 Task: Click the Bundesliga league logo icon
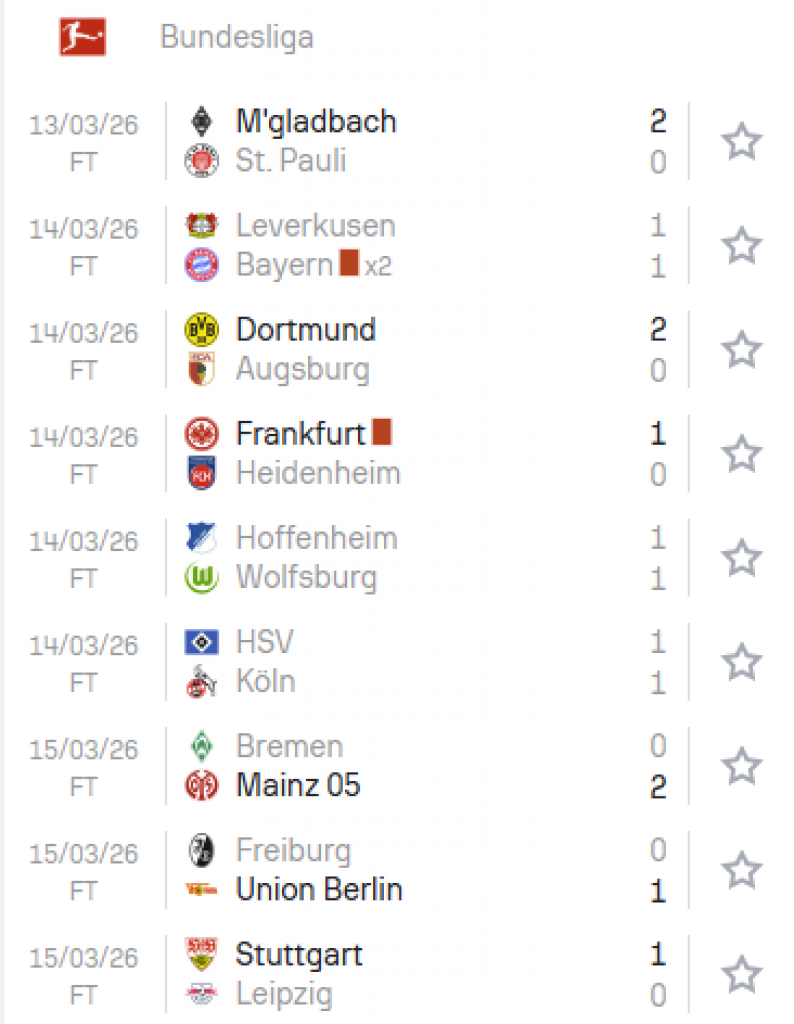82,37
